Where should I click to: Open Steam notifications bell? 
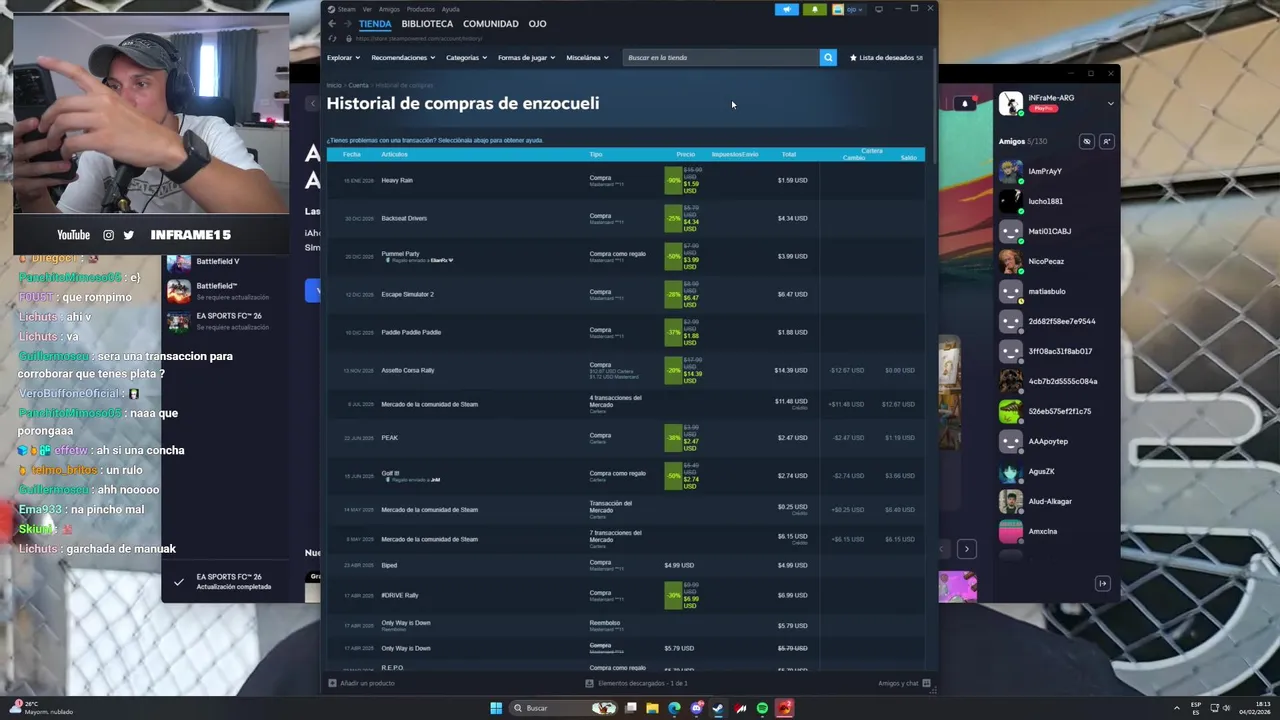click(x=814, y=9)
